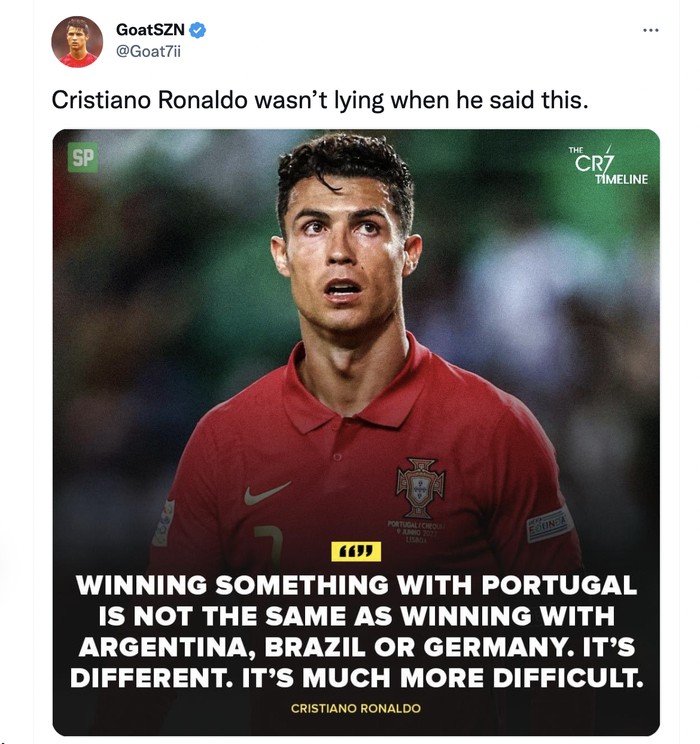This screenshot has width=700, height=744.
Task: Click the orange CRISTIANO RONALDO attribution text
Action: coord(356,708)
